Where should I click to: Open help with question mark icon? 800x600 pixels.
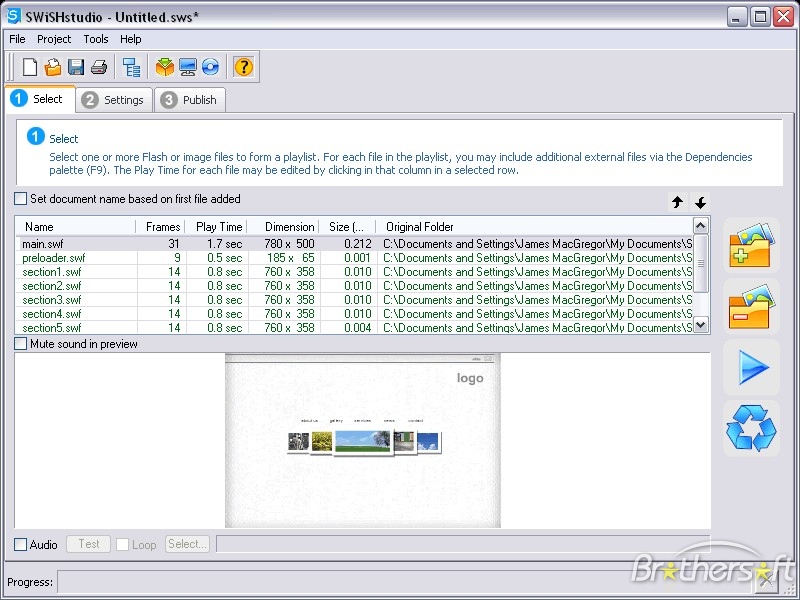point(243,67)
